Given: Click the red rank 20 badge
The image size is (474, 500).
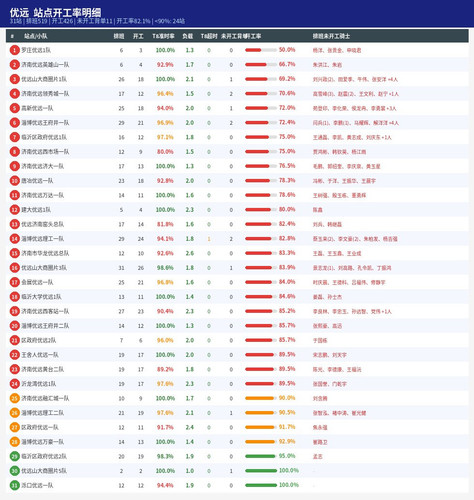Looking at the screenshot, I should 14,326.
